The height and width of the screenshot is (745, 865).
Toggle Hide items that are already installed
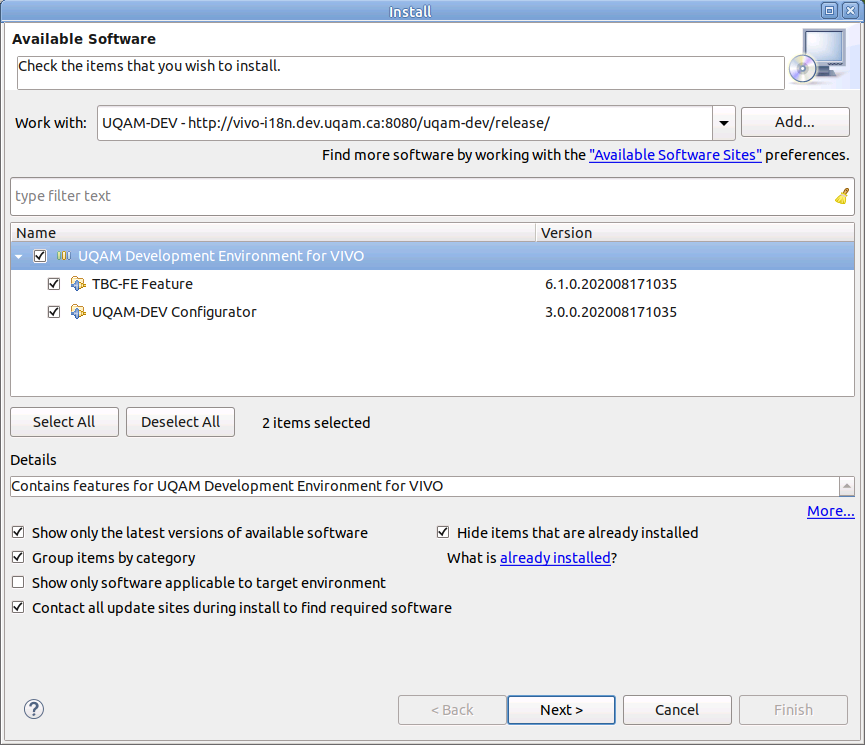point(443,533)
